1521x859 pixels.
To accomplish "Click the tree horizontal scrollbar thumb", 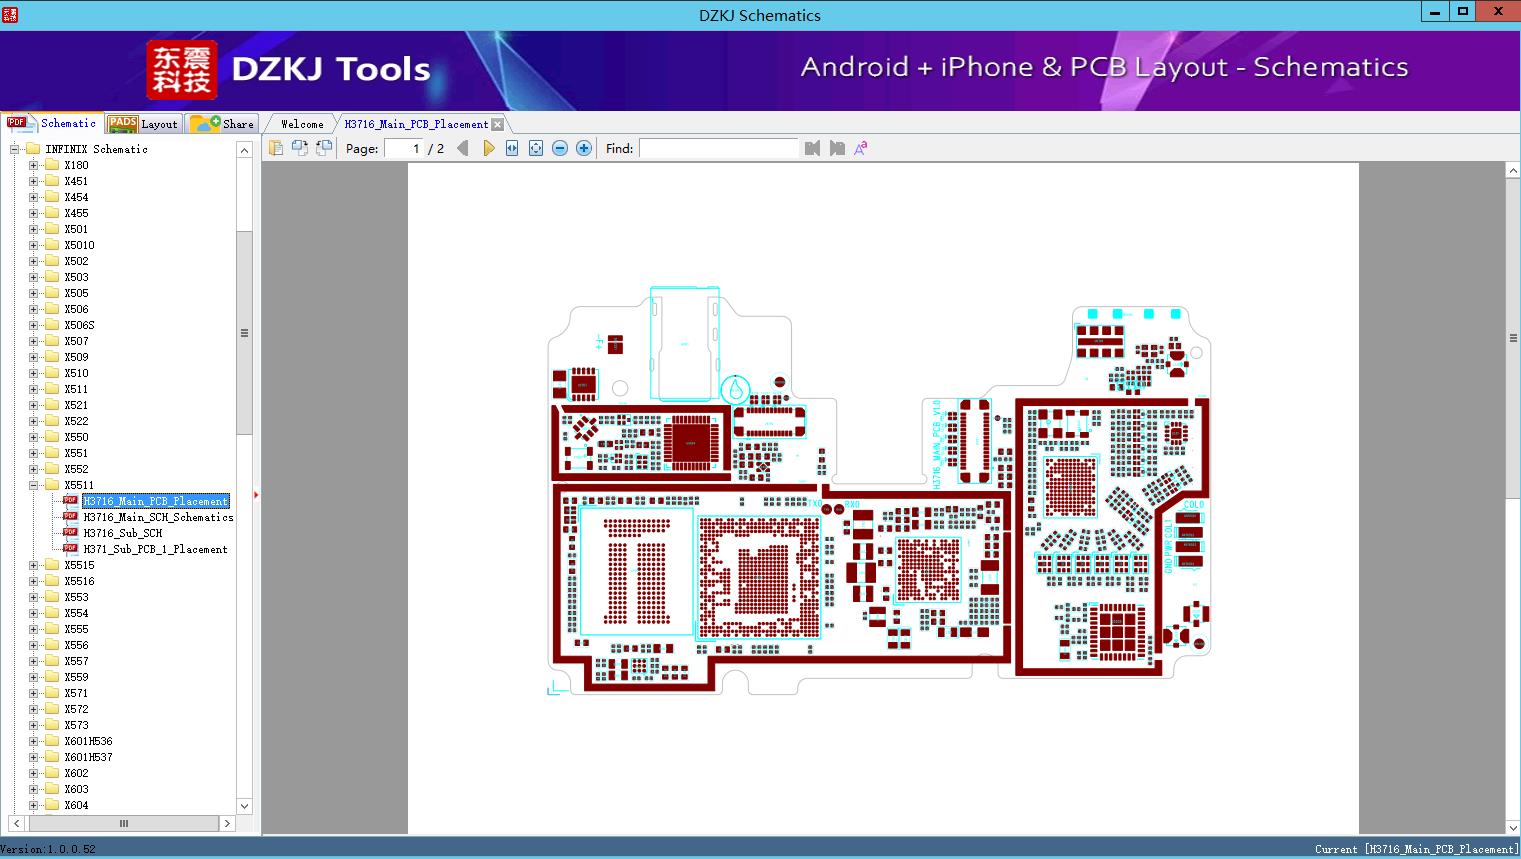I will coord(123,823).
